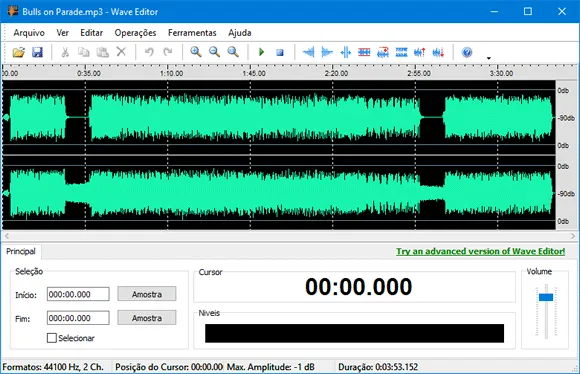Click the 2:20.00 mark on the time ruler
Image resolution: width=580 pixels, height=374 pixels.
(x=336, y=73)
